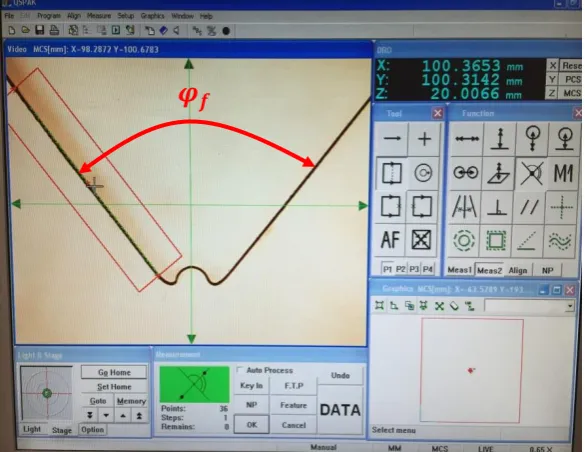Select the M1 function icon
The height and width of the screenshot is (452, 585).
coord(563,173)
